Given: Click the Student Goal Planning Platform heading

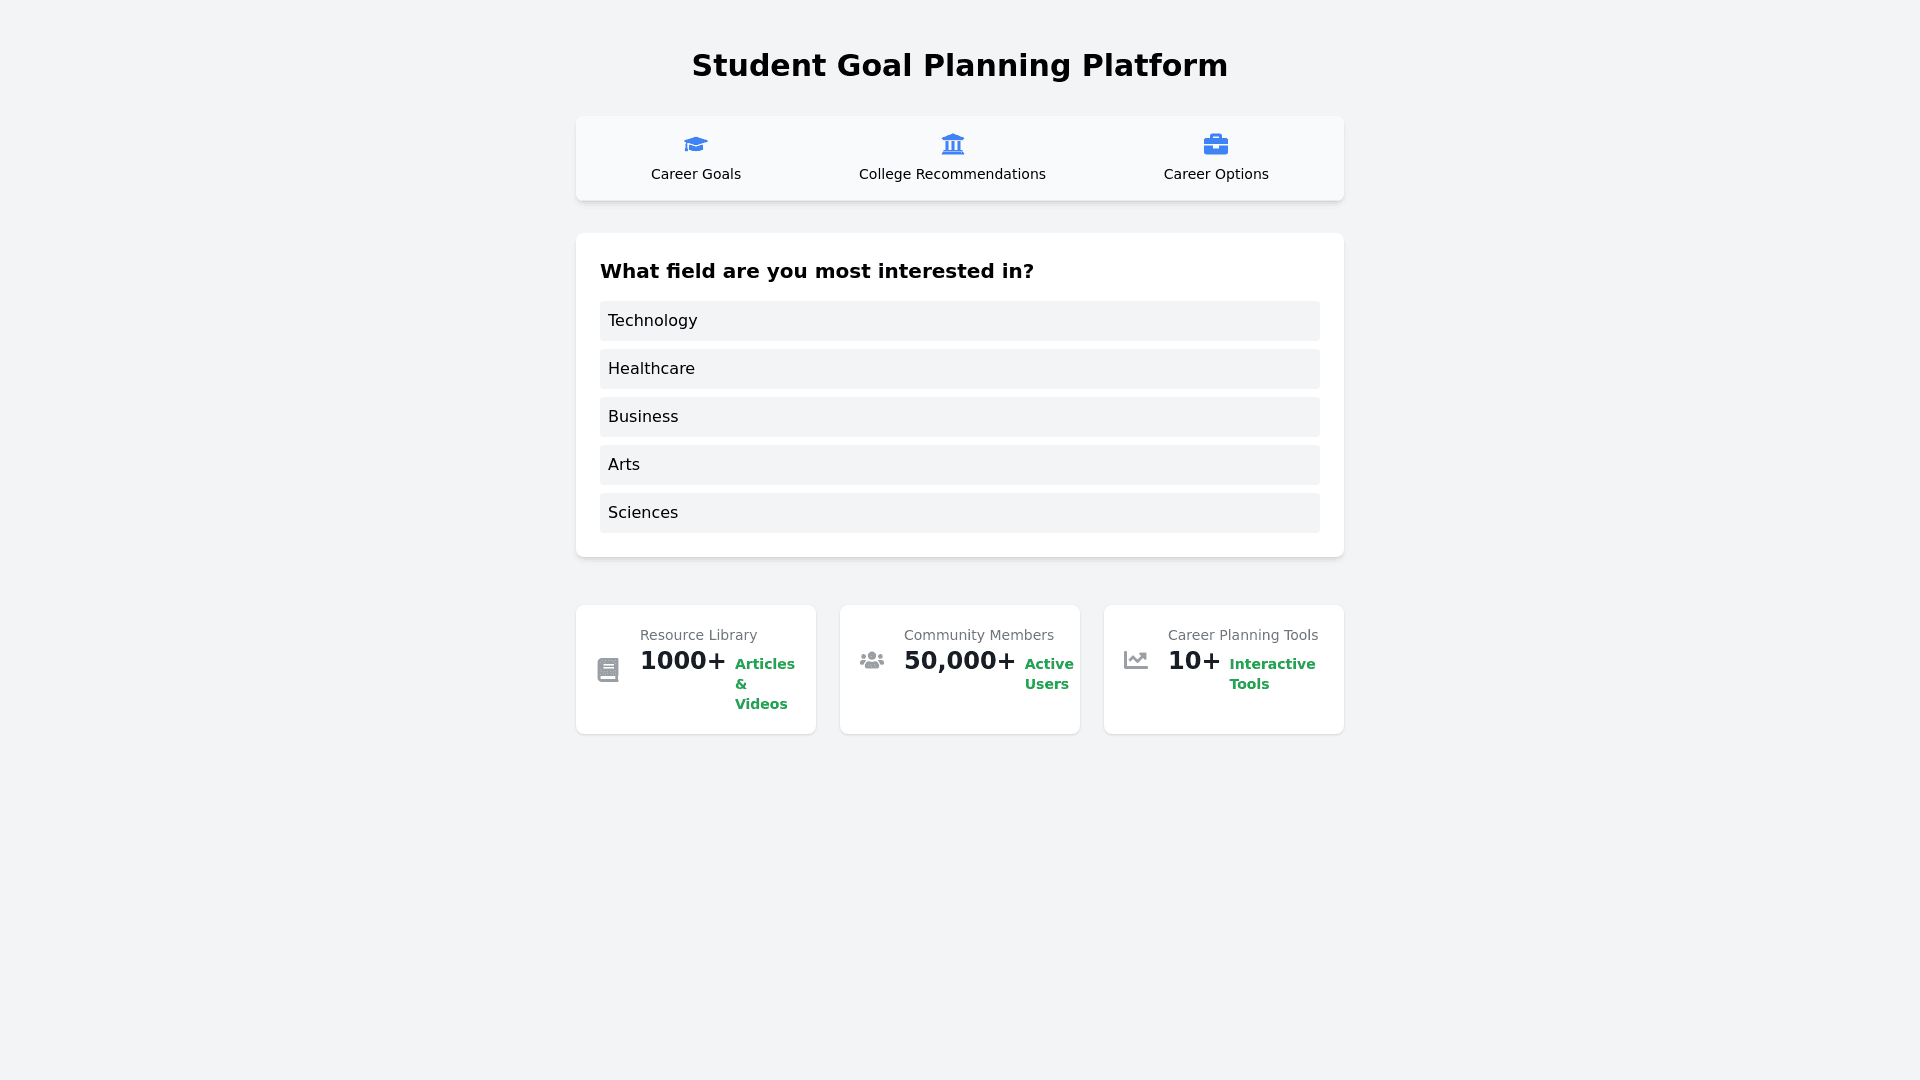Looking at the screenshot, I should [960, 66].
